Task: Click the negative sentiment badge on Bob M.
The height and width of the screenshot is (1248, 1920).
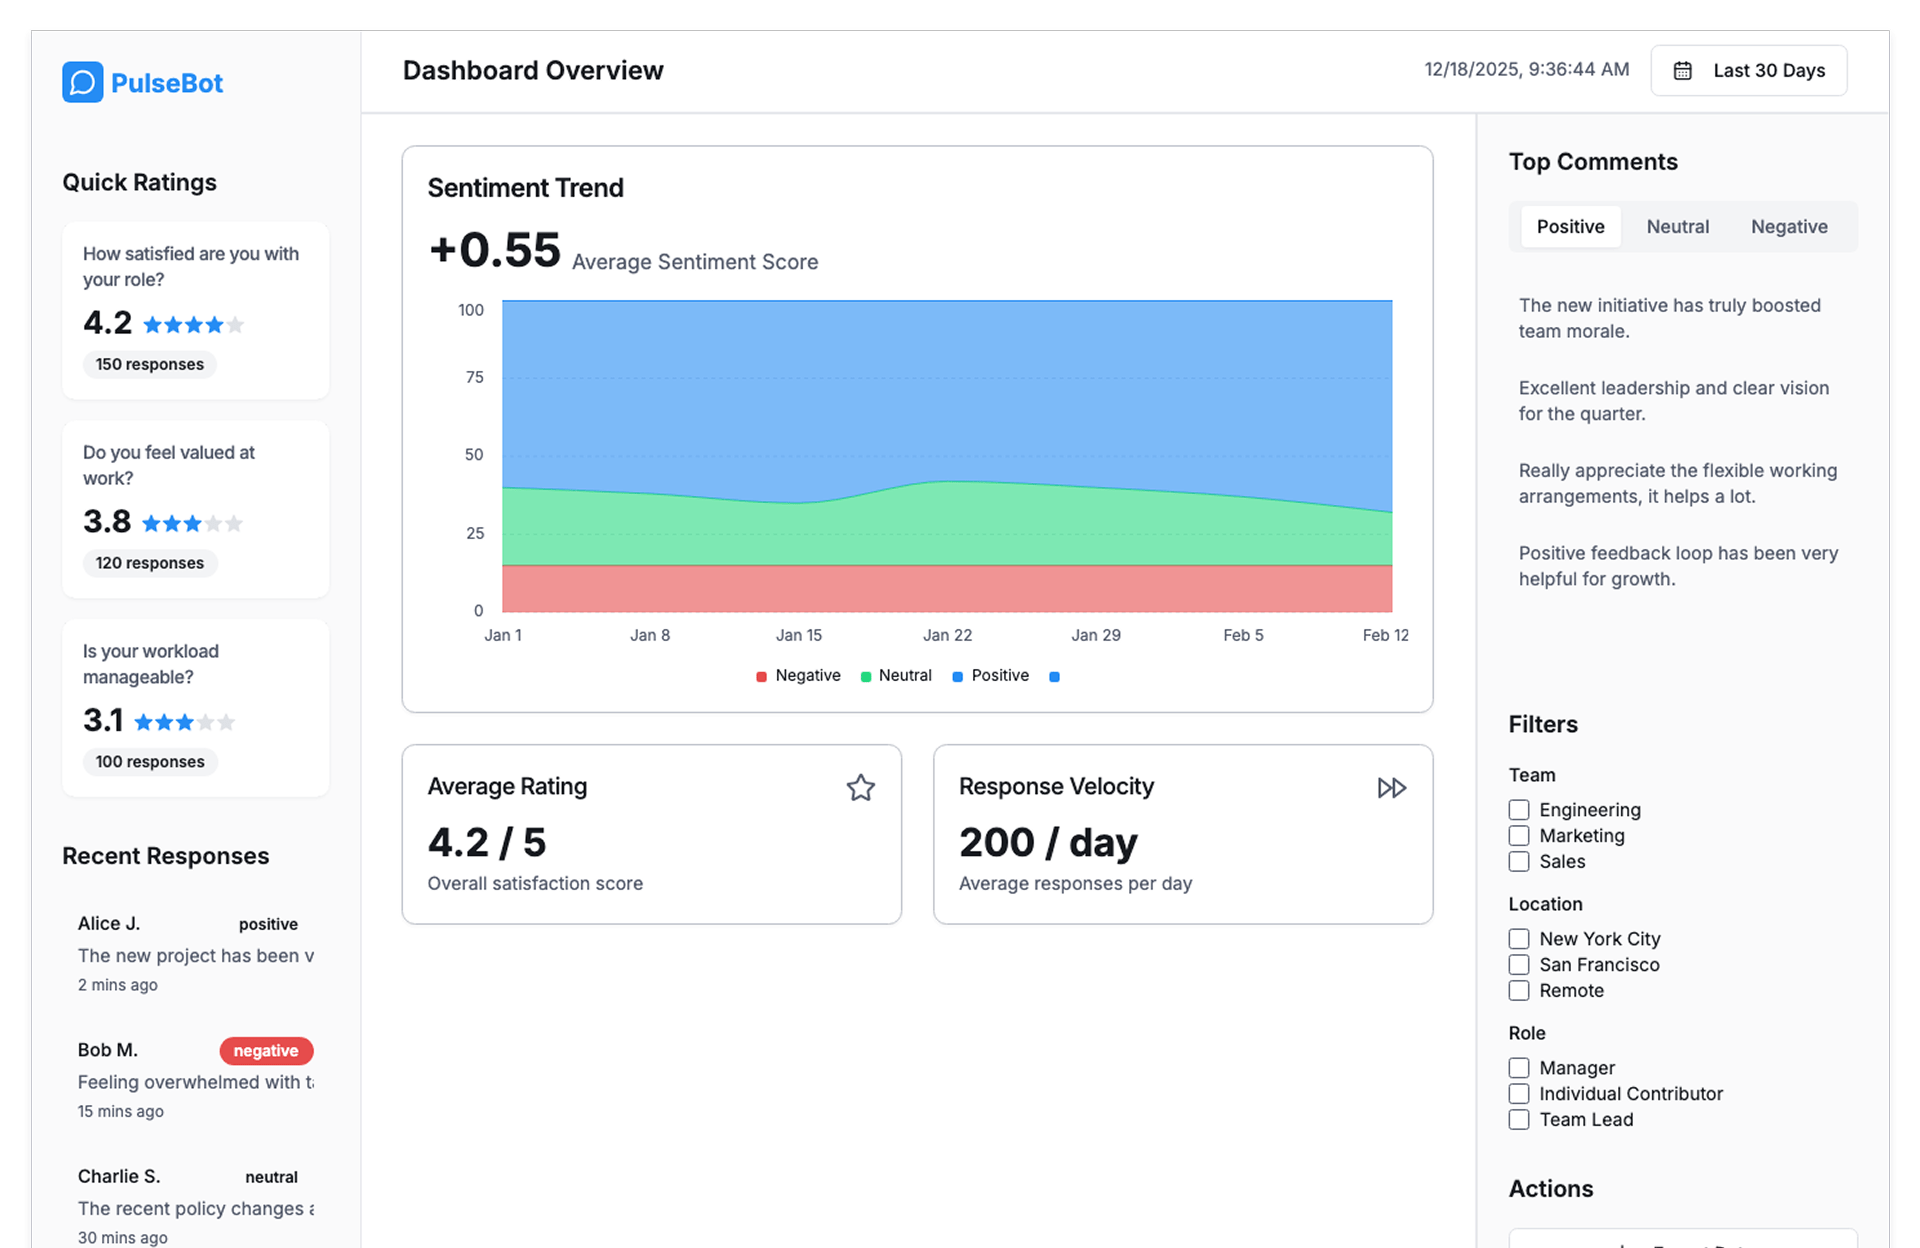Action: (x=266, y=1051)
